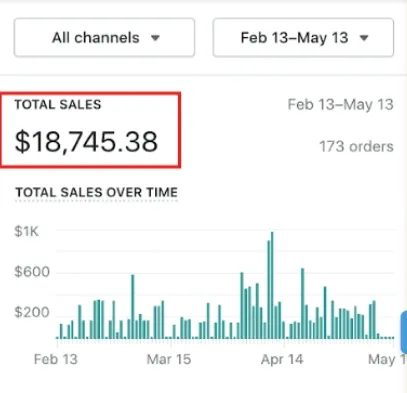The width and height of the screenshot is (407, 393).
Task: Select the tallest bar near Apr 14
Action: 272,285
